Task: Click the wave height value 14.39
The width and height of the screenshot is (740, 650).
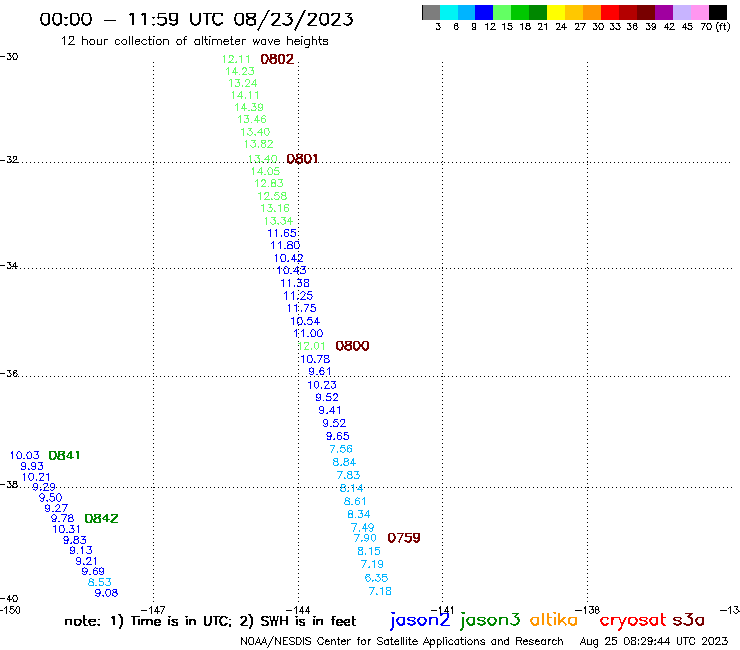Action: (249, 107)
